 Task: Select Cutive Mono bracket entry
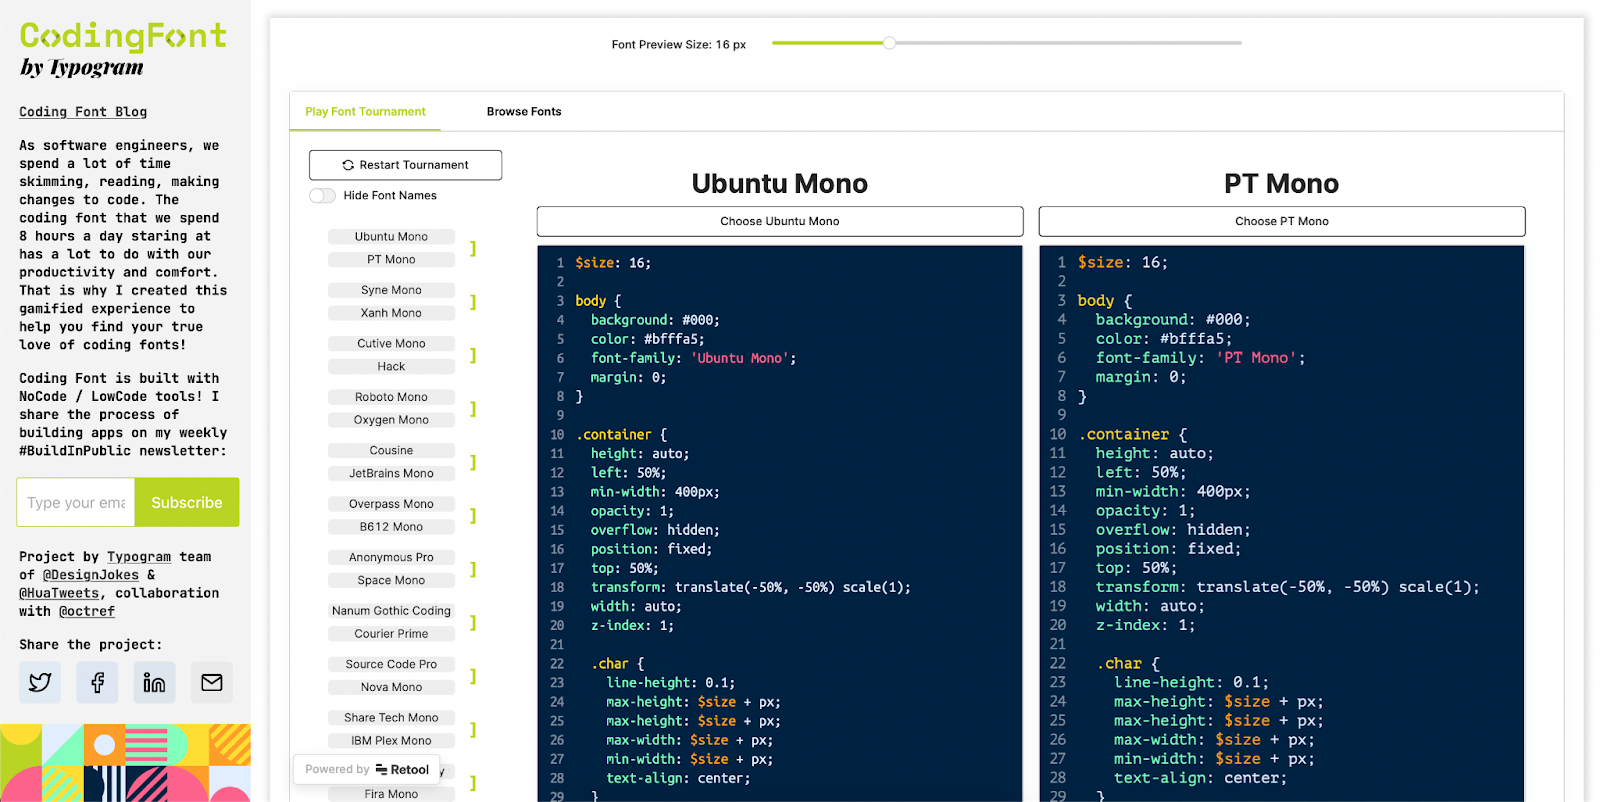click(391, 344)
